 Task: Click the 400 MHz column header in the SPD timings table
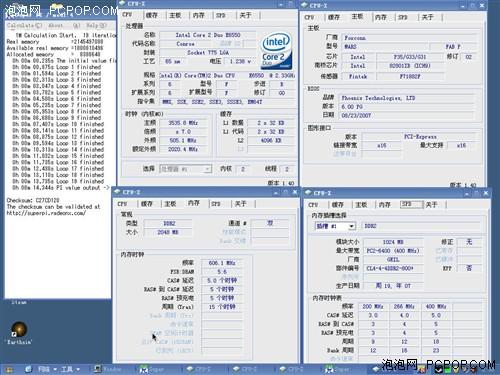[436, 306]
